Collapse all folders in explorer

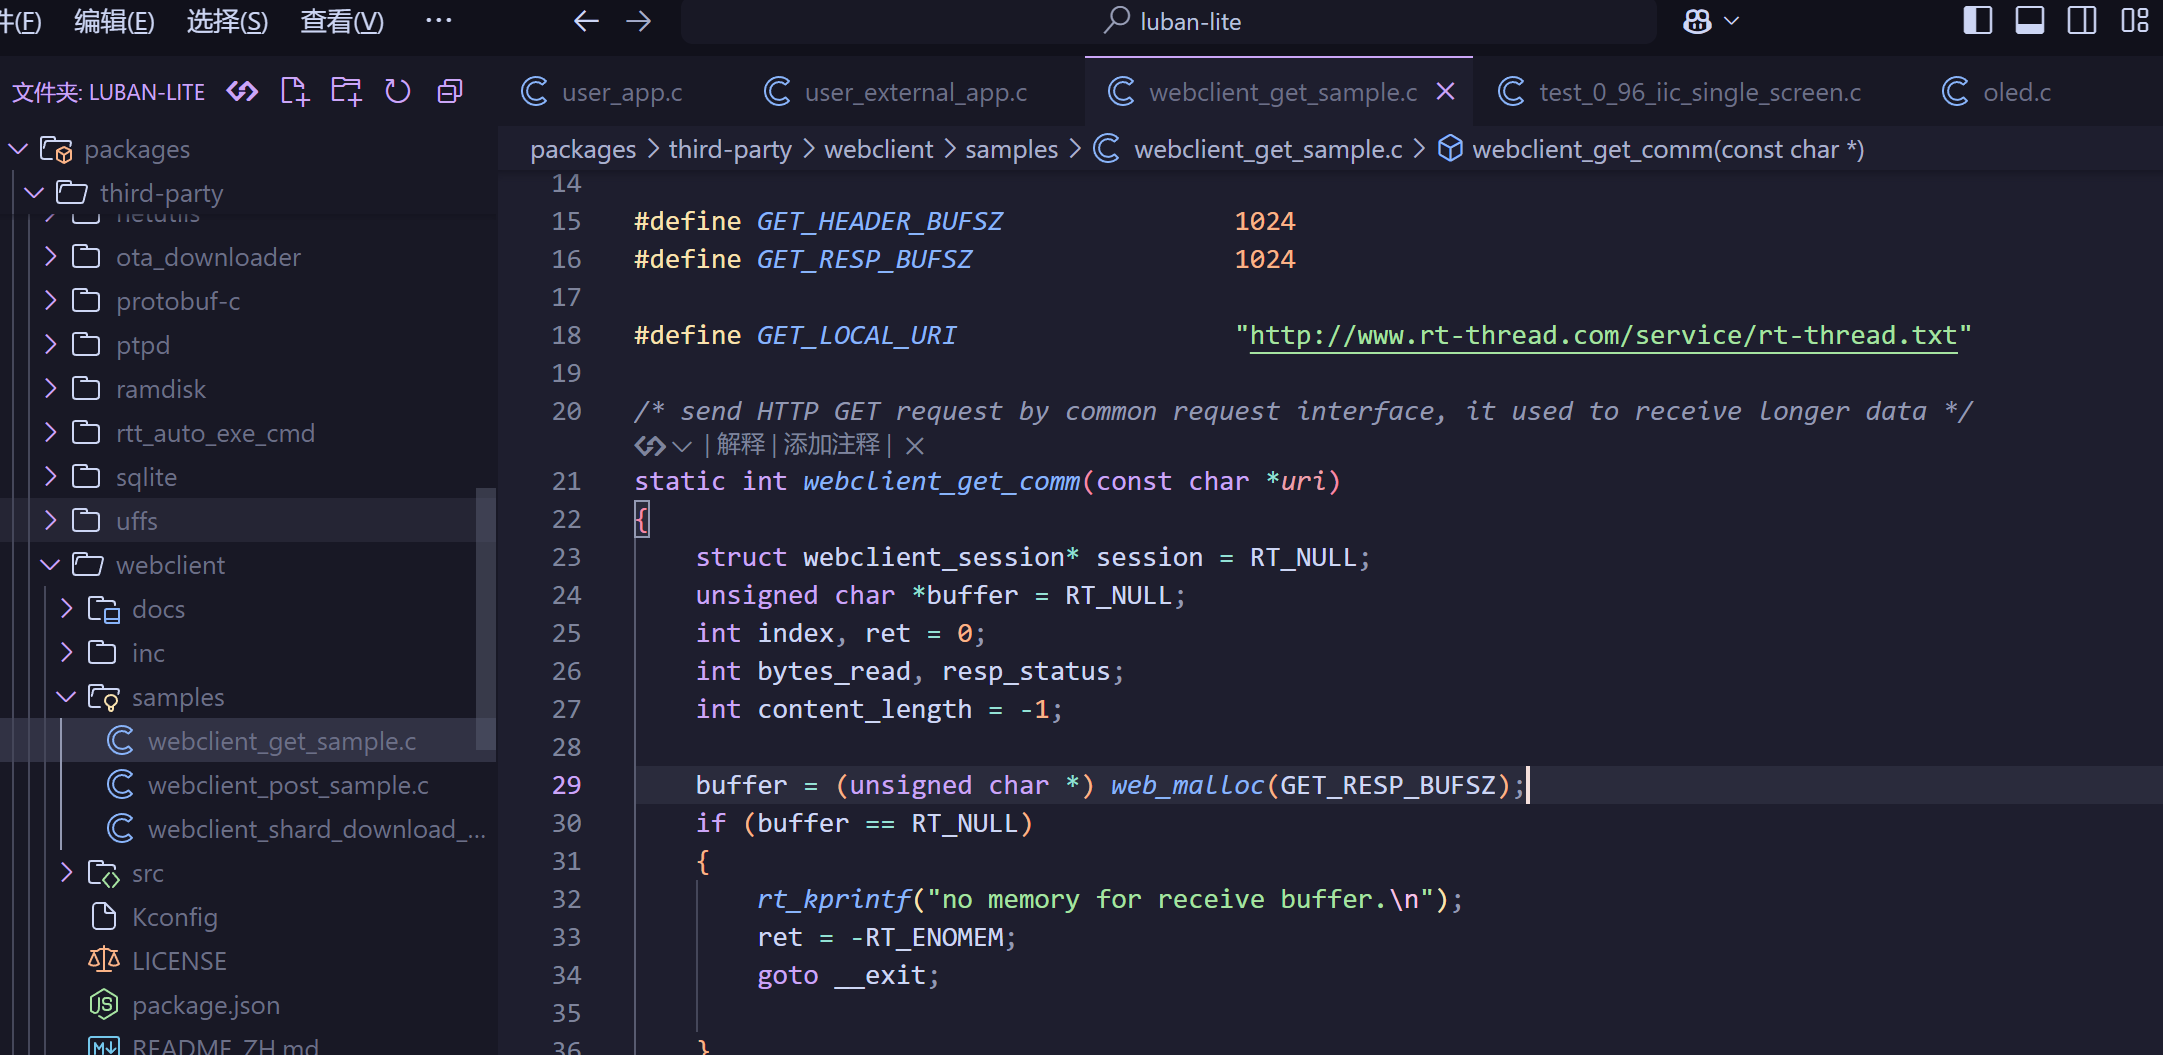450,92
